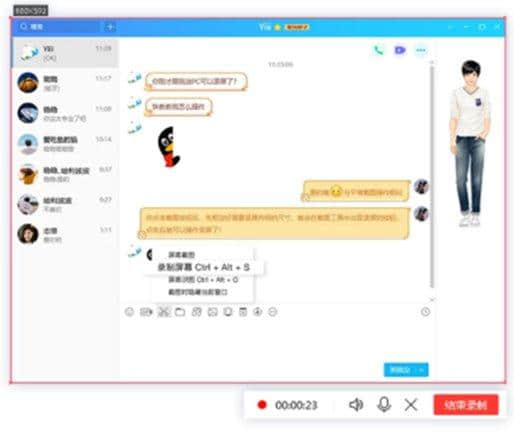This screenshot has height=432, width=514.
Task: Click the search field in the sidebar
Action: tap(57, 27)
